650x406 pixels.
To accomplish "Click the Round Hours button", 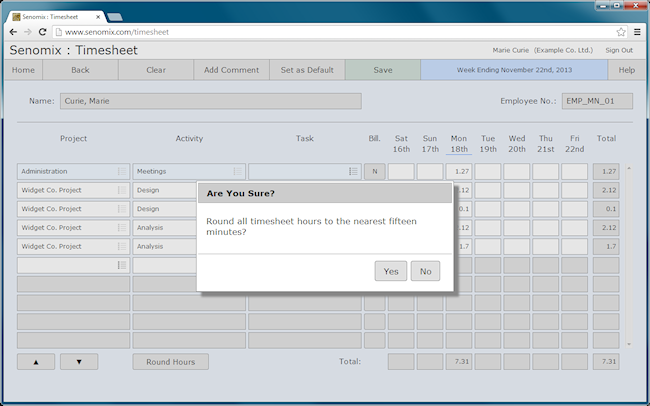I will point(171,362).
